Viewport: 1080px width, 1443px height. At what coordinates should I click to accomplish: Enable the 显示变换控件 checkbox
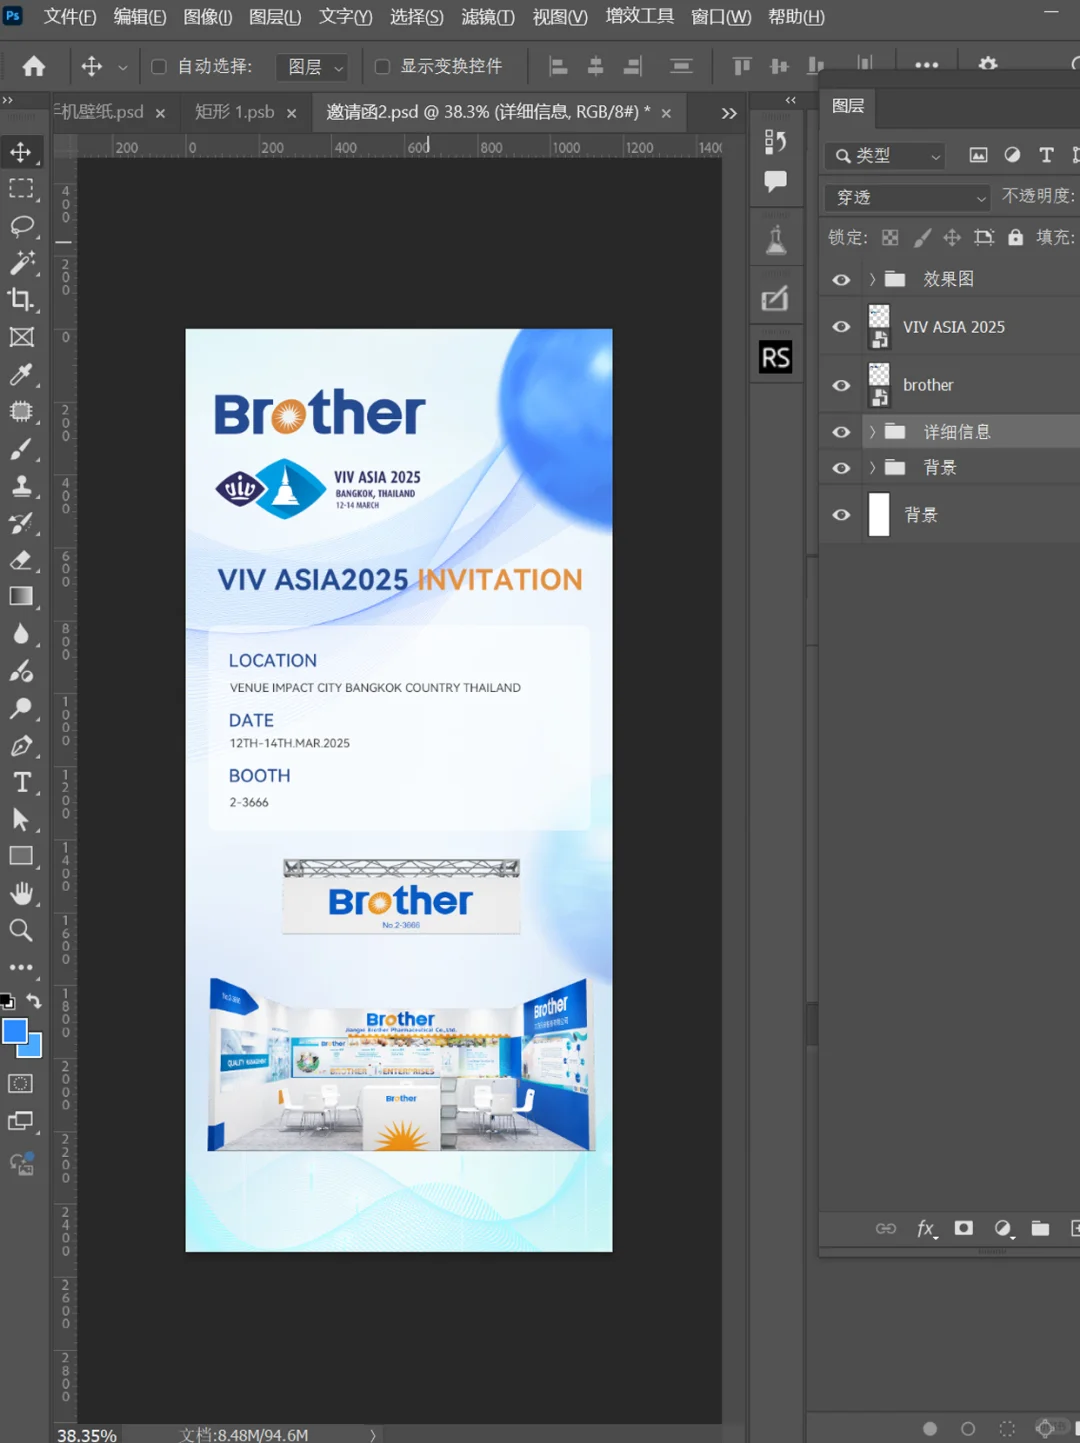coord(382,67)
